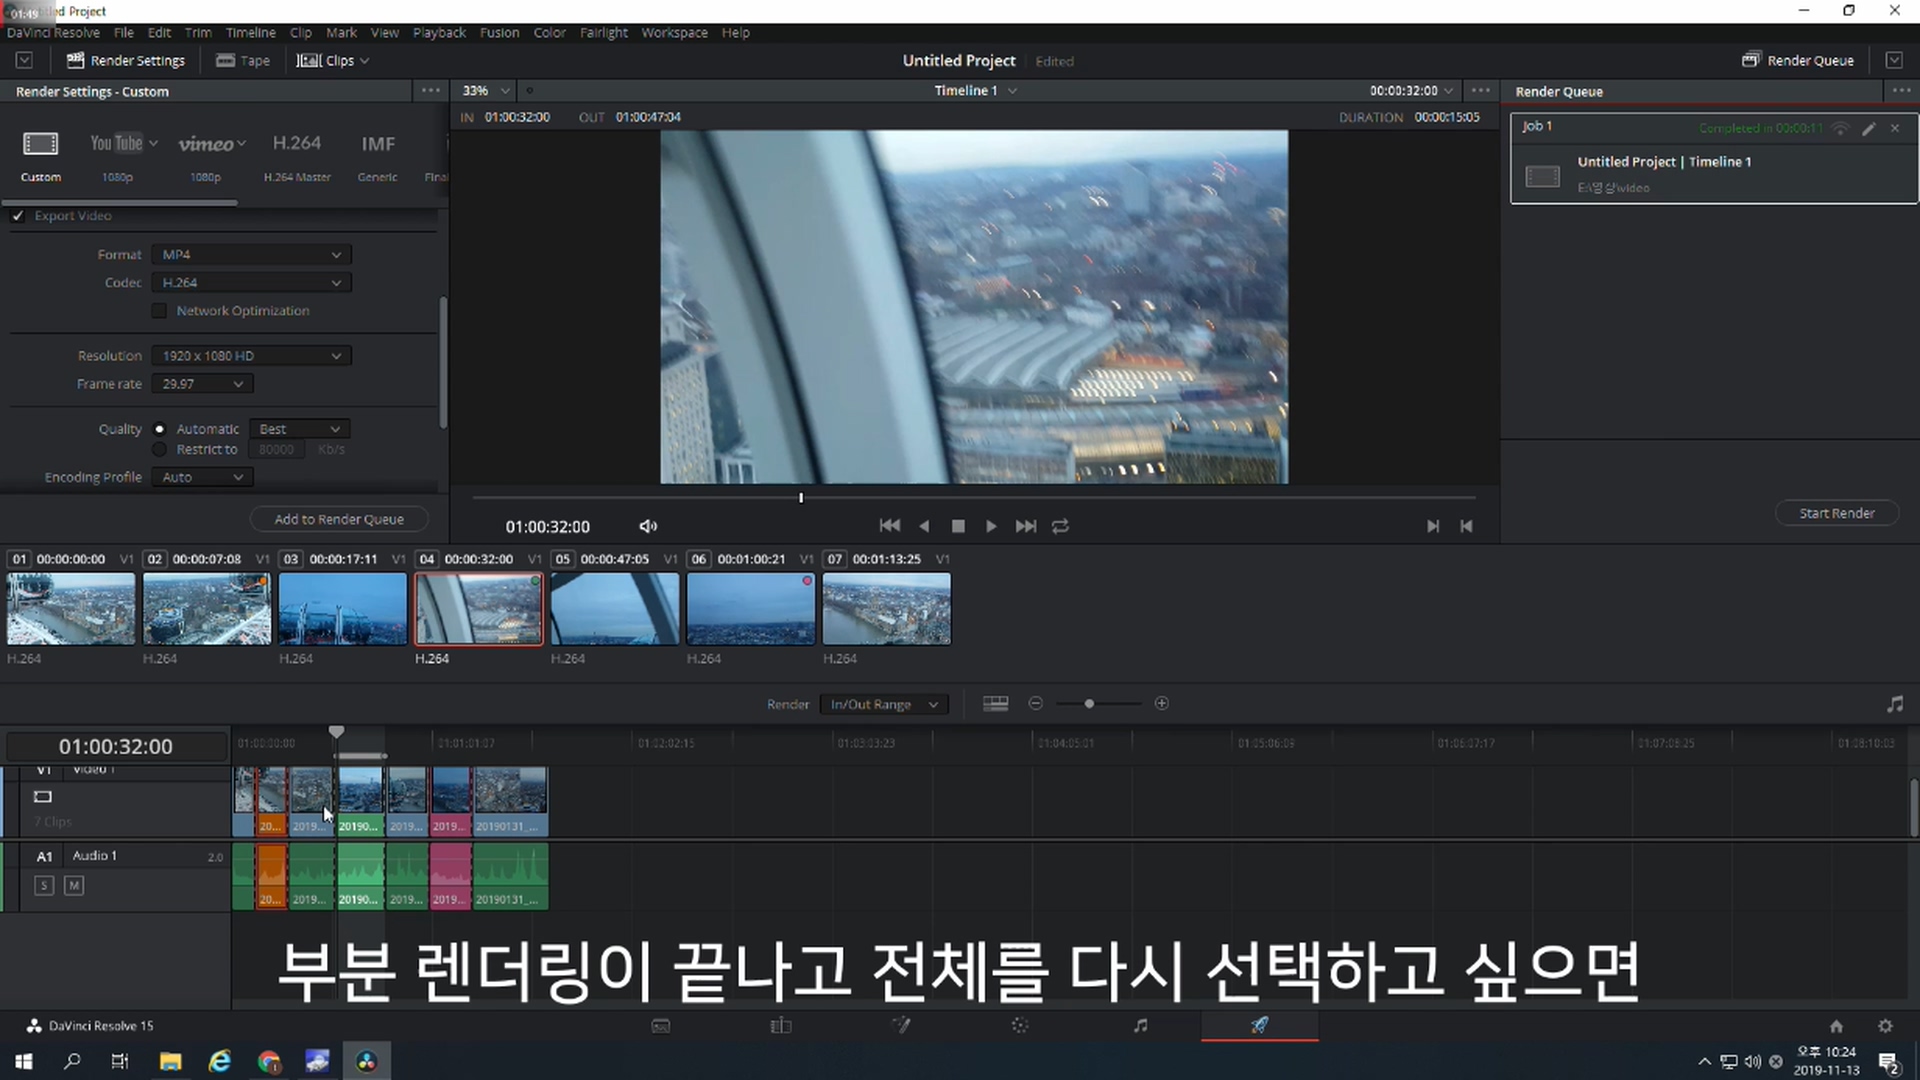Open the Deliver page rocket icon
Viewport: 1920px width, 1080px height.
tap(1259, 1025)
